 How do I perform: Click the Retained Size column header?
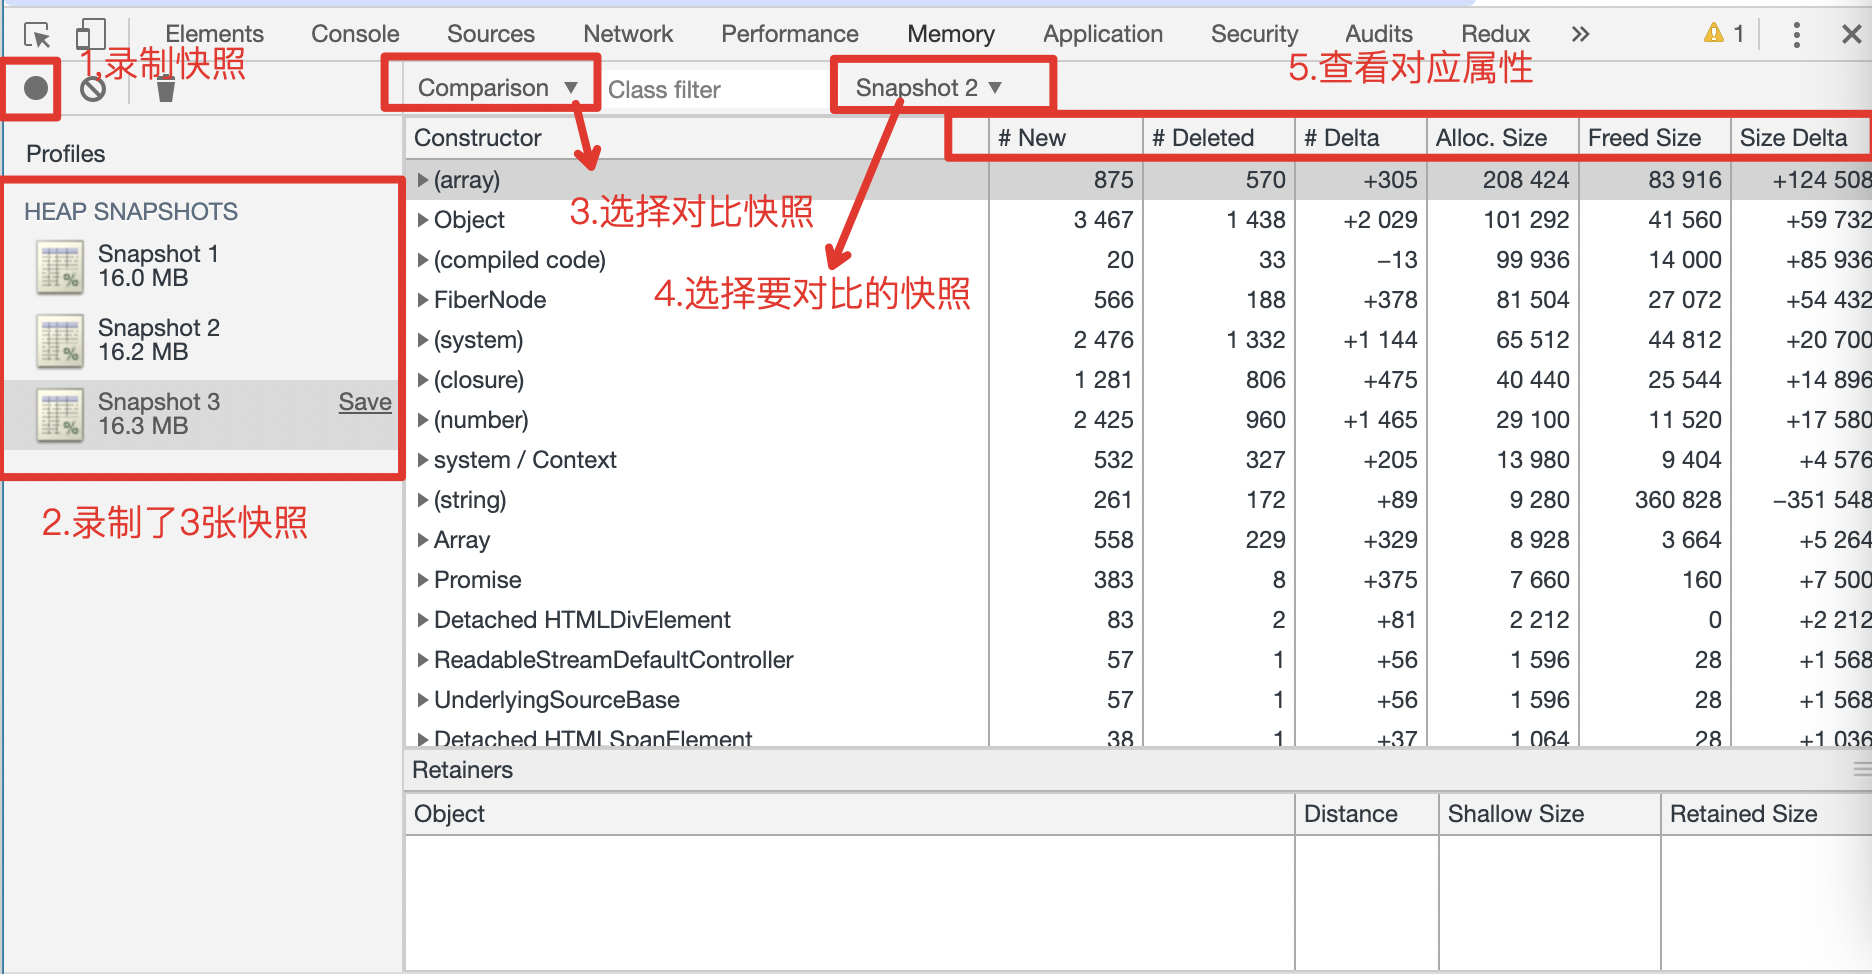pyautogui.click(x=1766, y=814)
